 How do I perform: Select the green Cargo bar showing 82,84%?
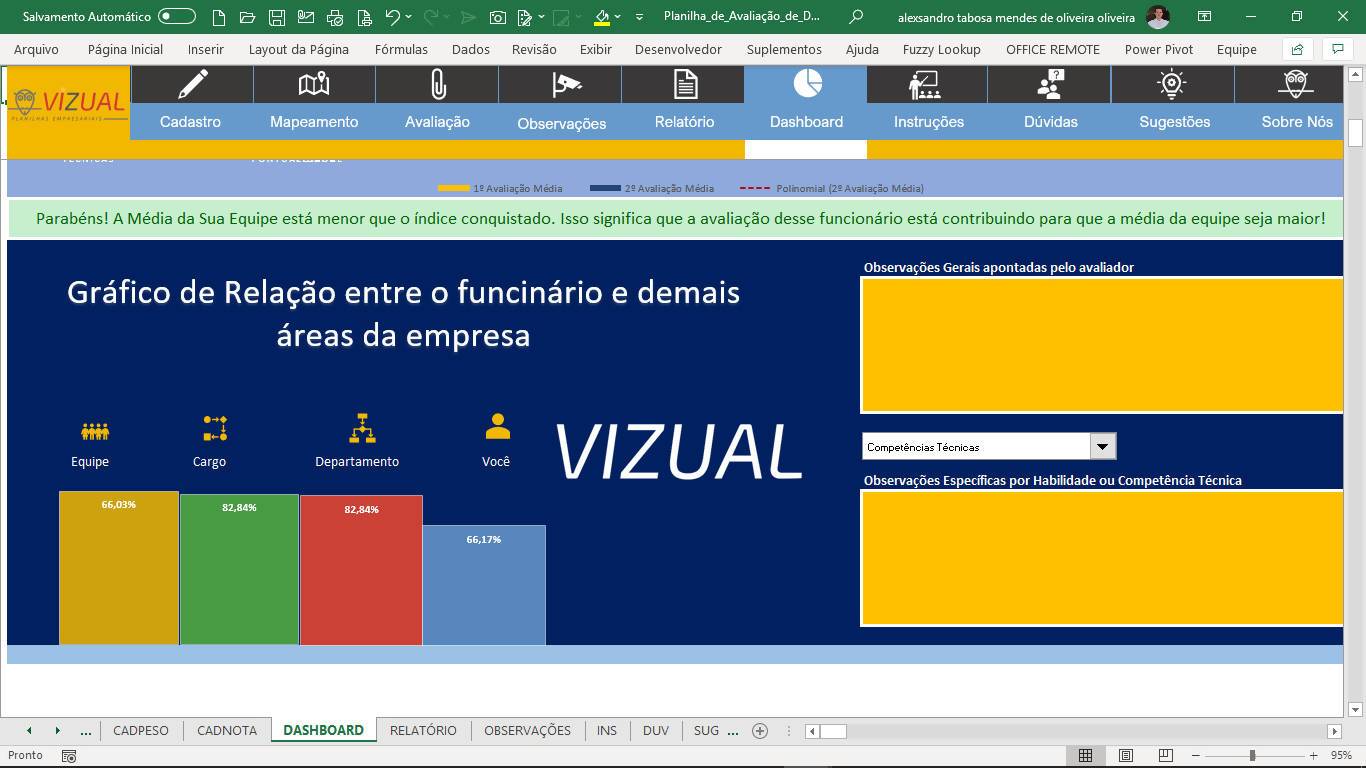[239, 570]
